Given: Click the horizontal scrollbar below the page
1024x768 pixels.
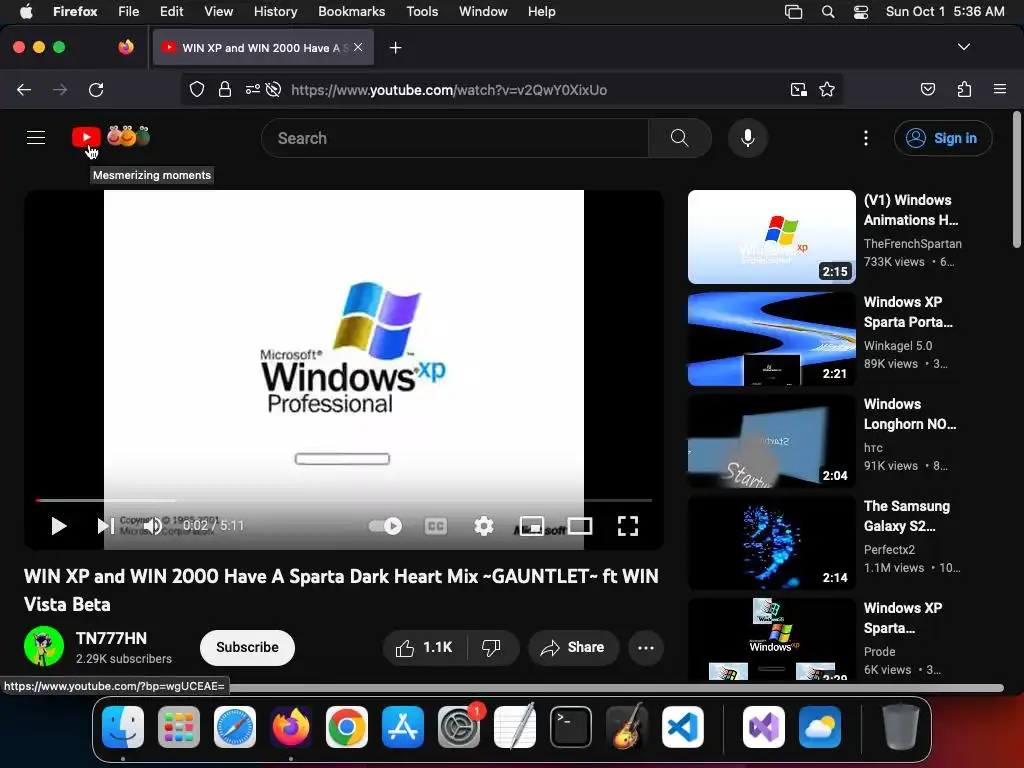Looking at the screenshot, I should [x=614, y=688].
